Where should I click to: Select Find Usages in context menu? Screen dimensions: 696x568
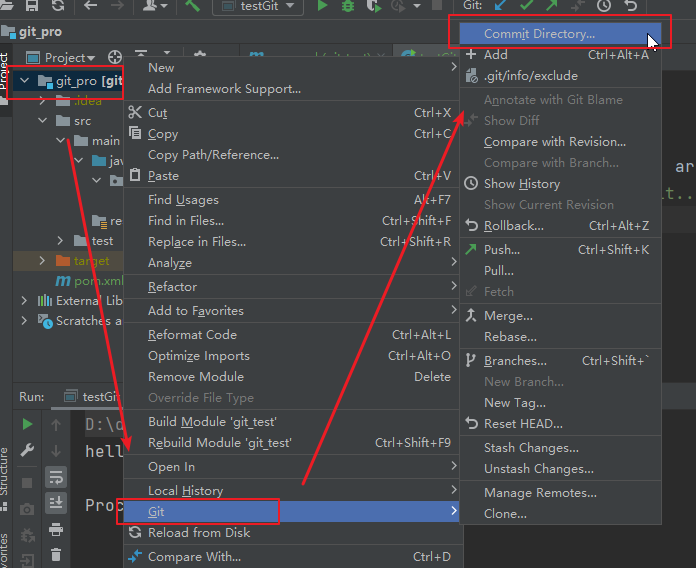pos(291,200)
